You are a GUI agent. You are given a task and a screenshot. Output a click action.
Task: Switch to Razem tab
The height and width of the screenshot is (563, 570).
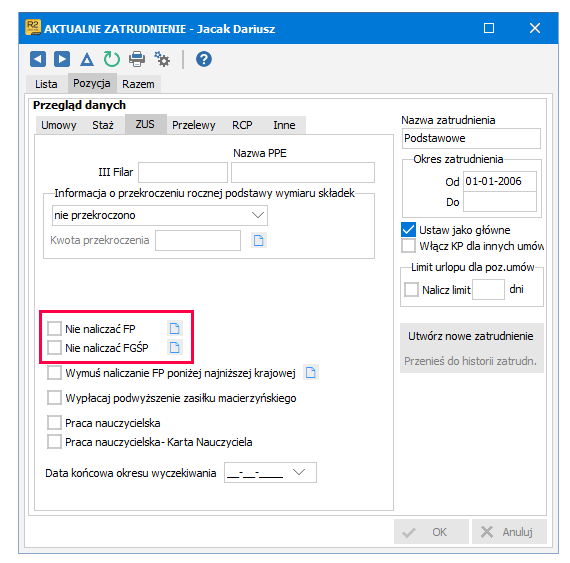[138, 84]
